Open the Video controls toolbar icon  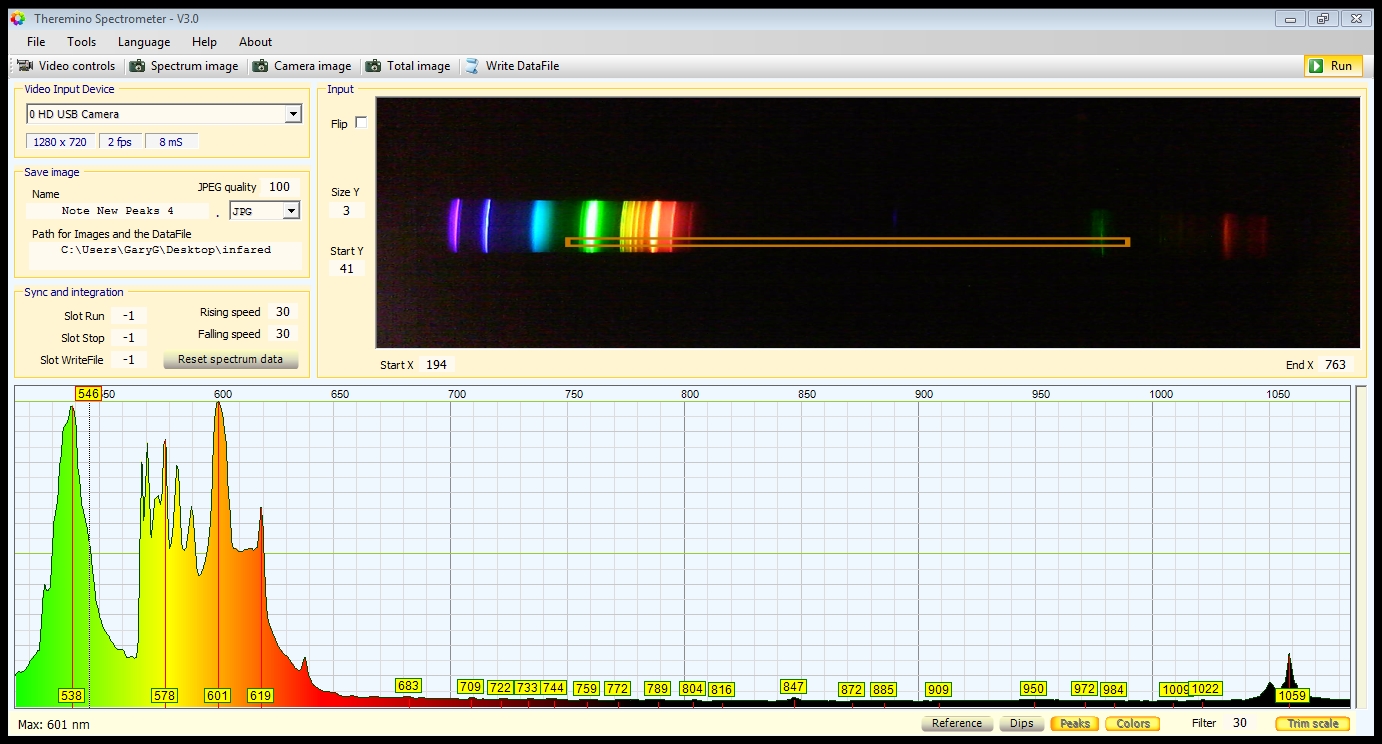coord(25,66)
